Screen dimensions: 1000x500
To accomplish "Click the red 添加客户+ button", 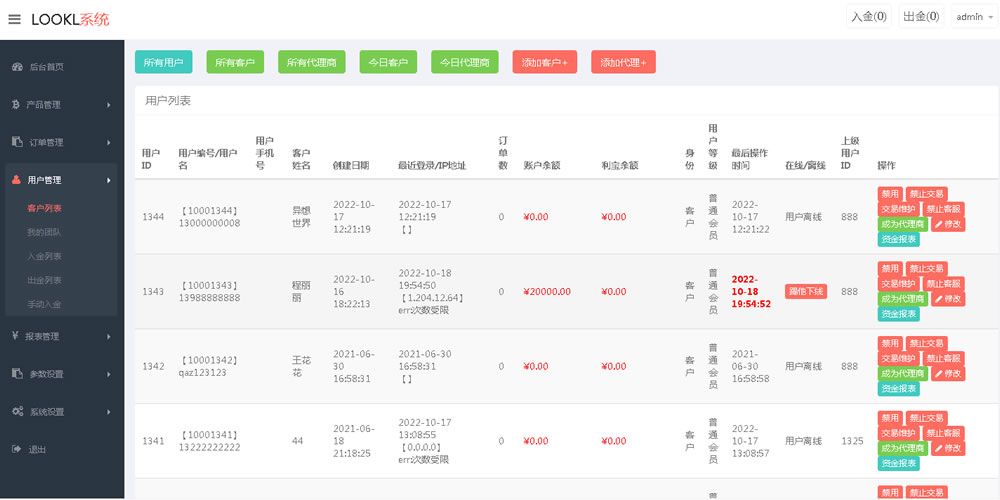I will 546,62.
